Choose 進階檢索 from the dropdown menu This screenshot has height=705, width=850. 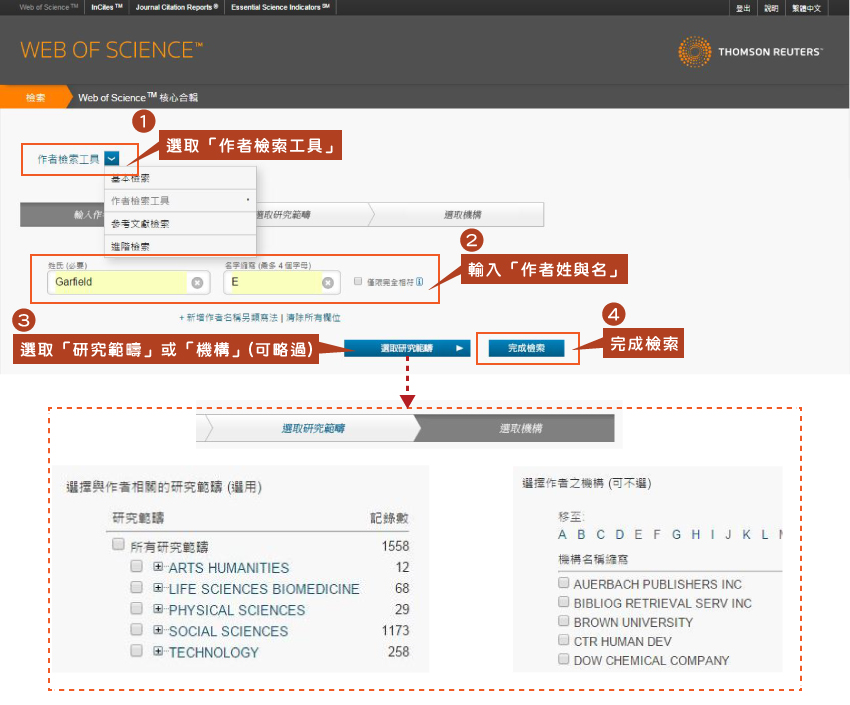[x=180, y=245]
